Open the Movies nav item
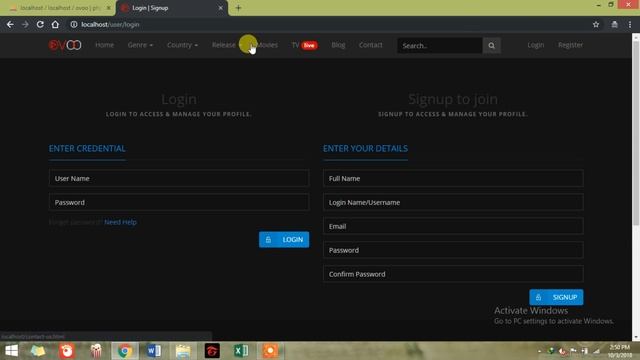 267,45
